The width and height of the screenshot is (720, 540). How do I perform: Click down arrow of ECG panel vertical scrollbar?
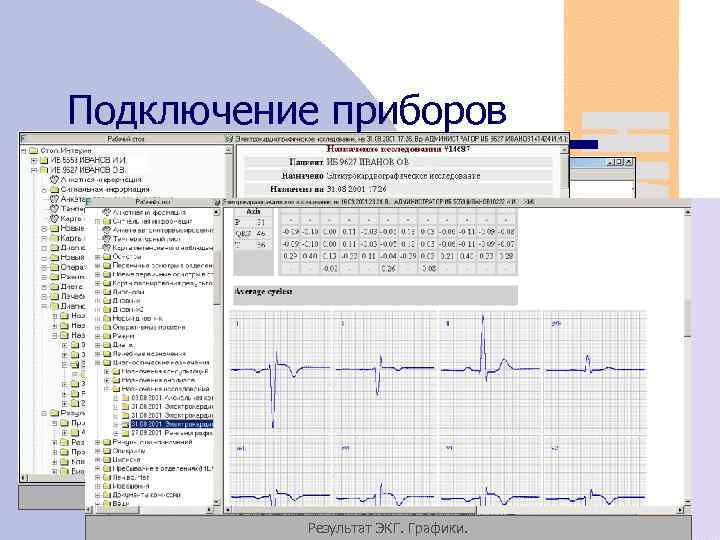point(687,502)
